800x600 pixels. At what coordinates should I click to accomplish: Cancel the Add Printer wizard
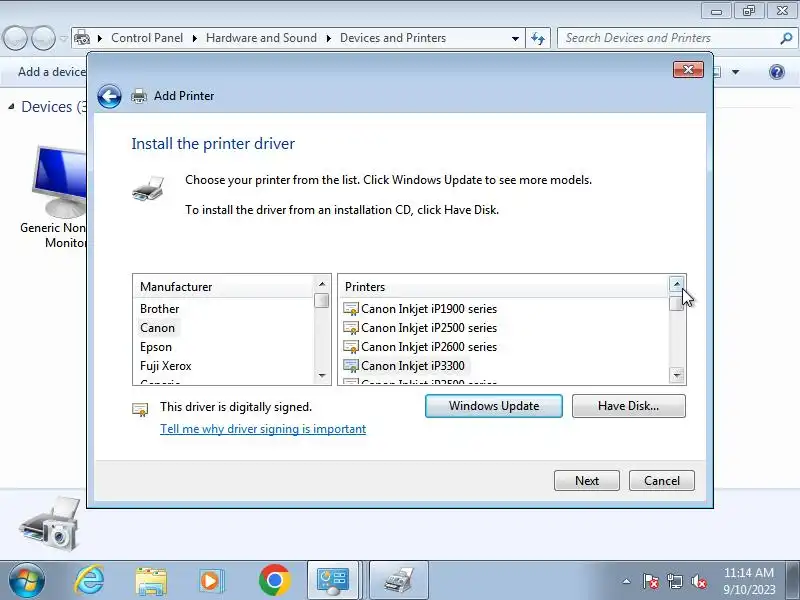click(x=662, y=481)
